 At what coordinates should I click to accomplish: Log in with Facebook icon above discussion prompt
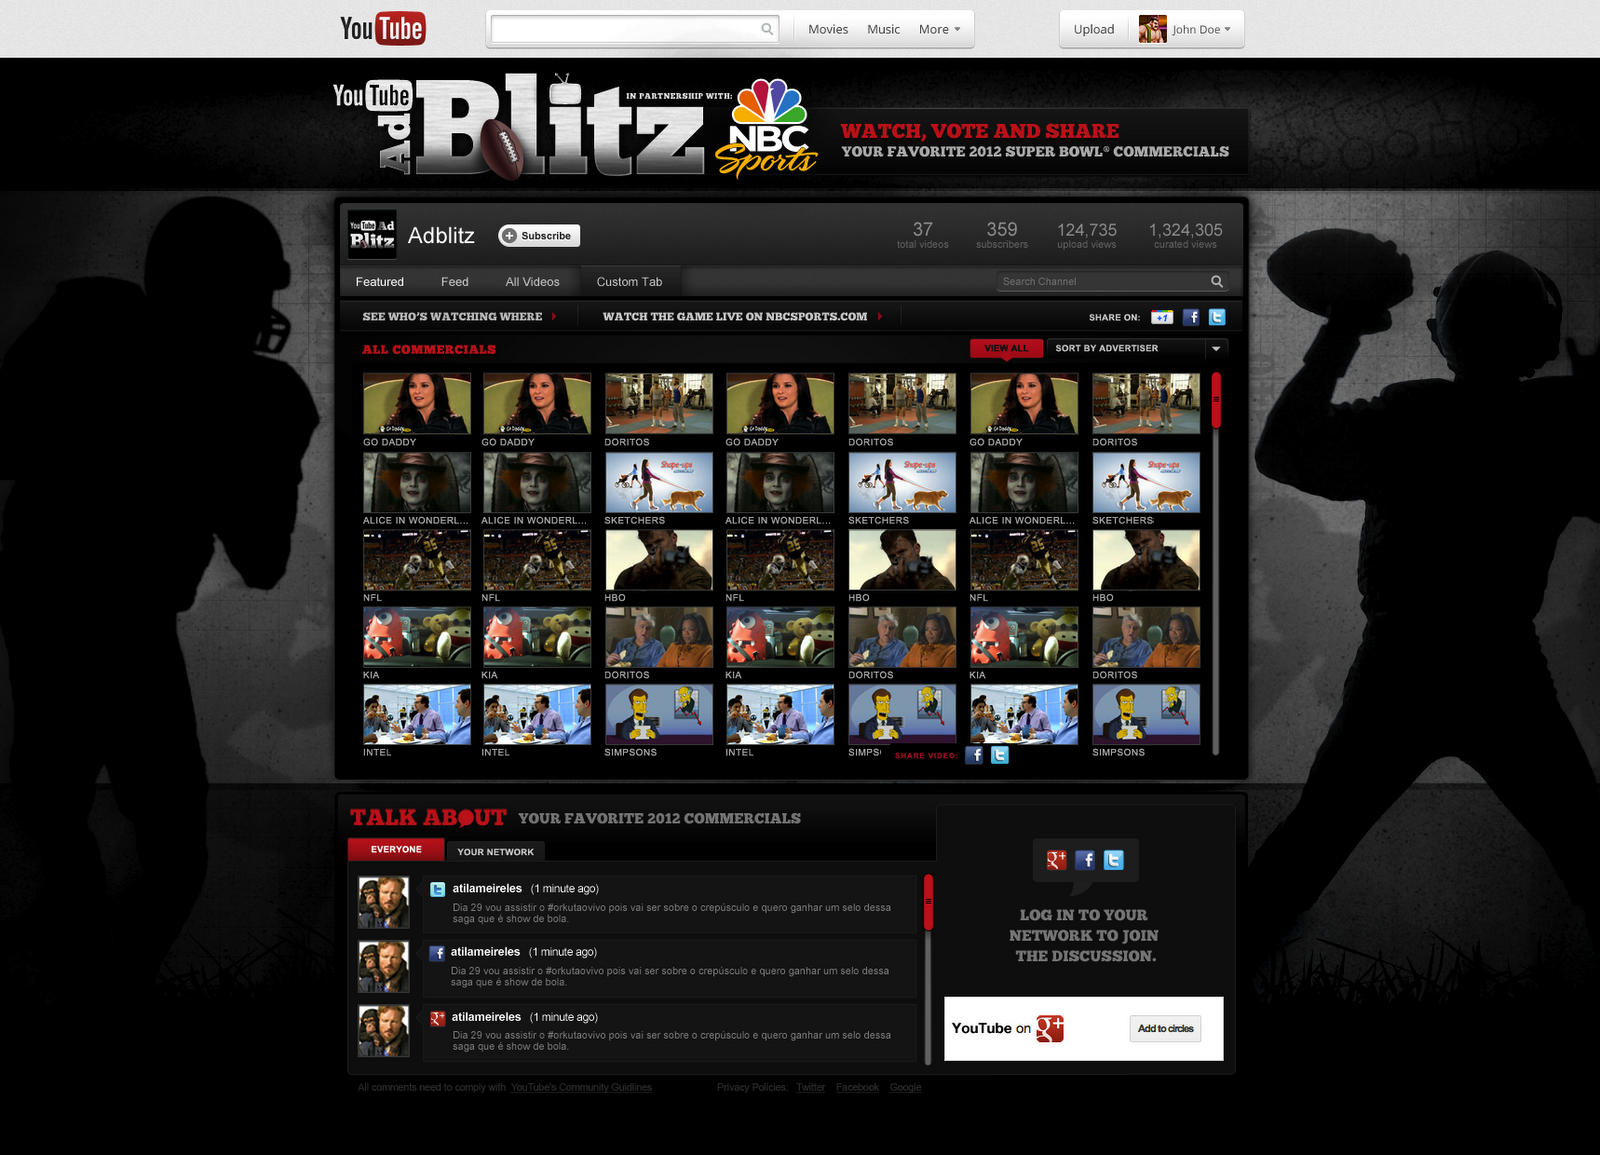click(1085, 860)
